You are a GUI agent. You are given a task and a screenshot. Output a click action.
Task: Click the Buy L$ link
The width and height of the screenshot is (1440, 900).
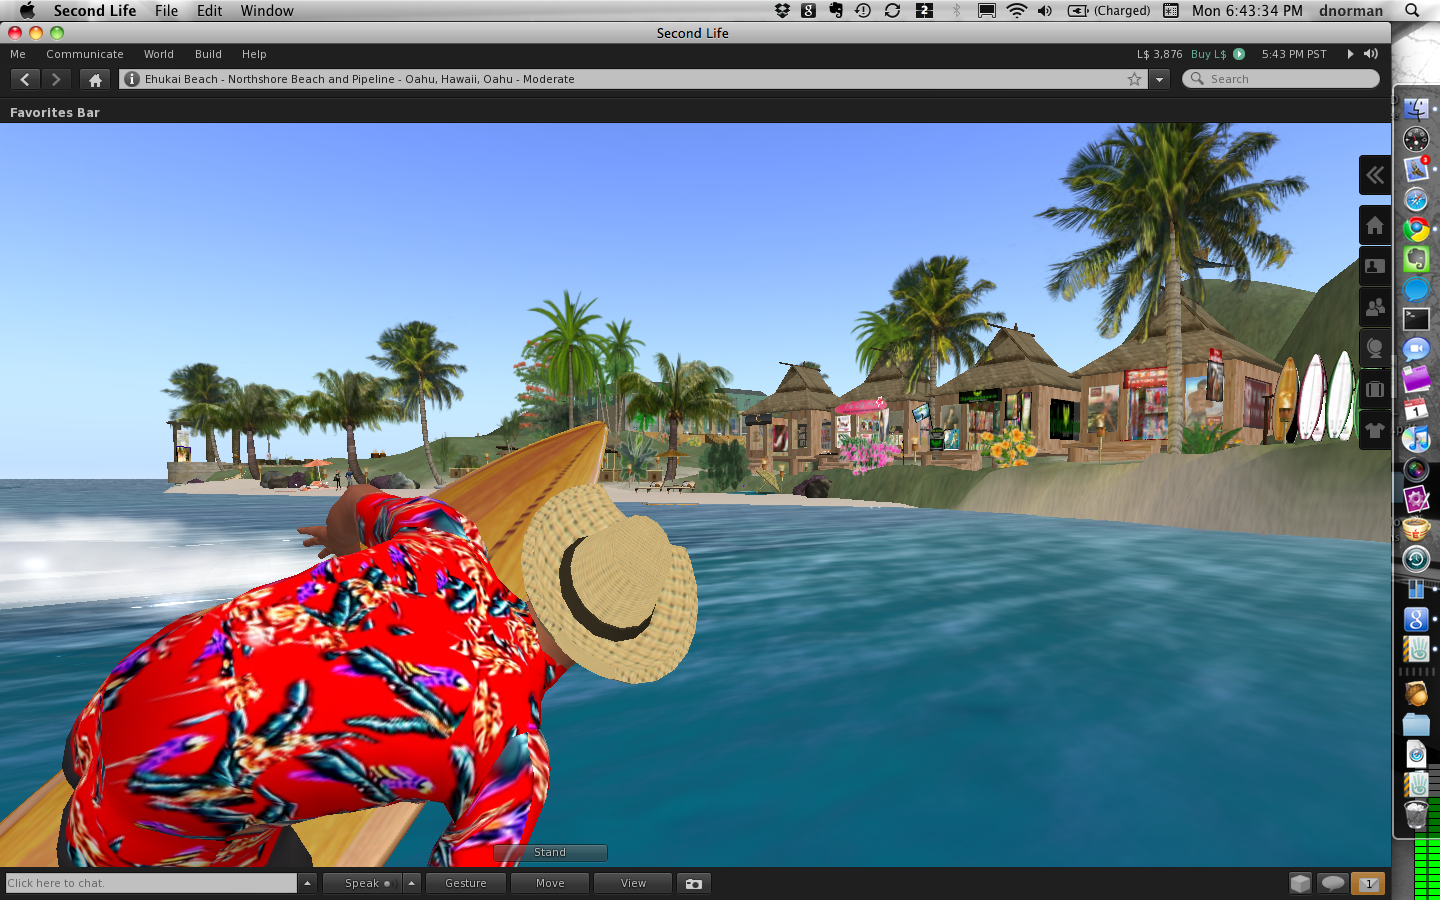(x=1208, y=54)
